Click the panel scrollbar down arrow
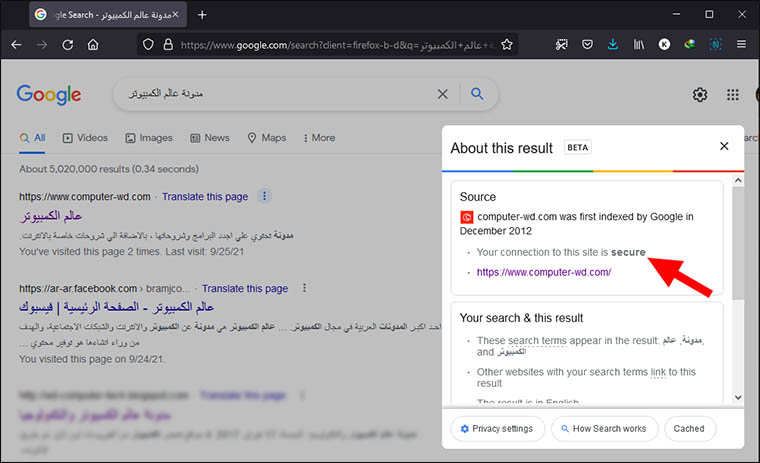The height and width of the screenshot is (463, 760). 738,398
